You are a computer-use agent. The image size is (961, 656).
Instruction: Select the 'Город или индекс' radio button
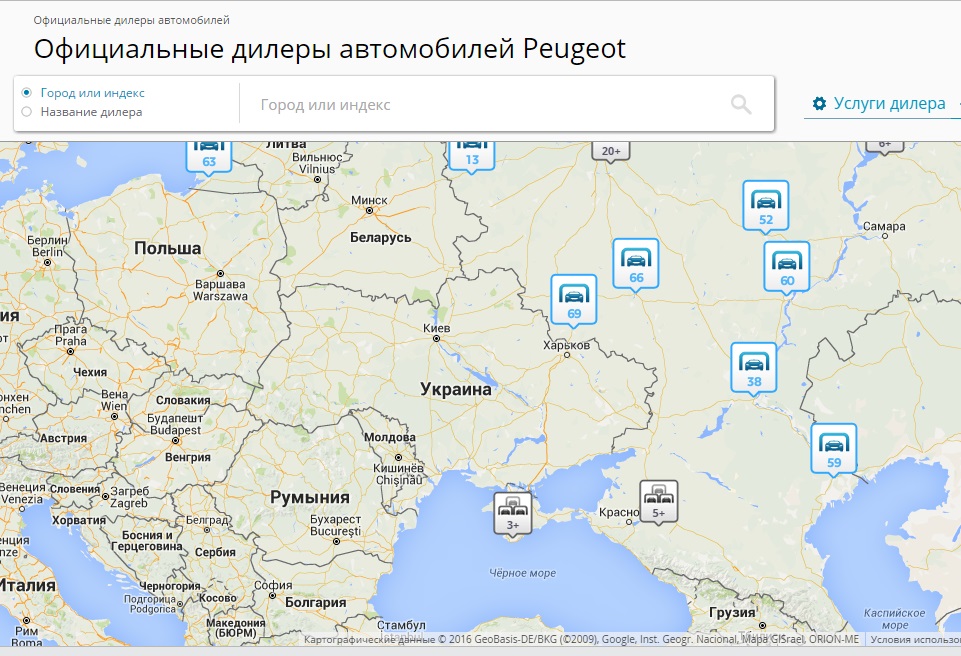[x=27, y=93]
